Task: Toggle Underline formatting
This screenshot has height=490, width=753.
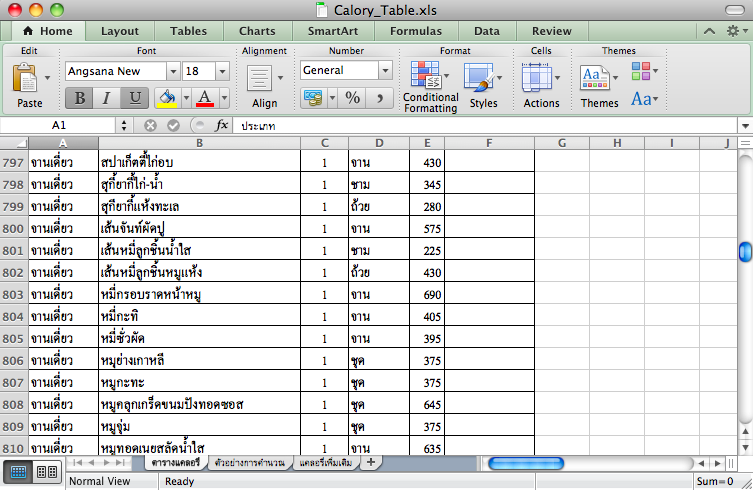Action: tap(134, 98)
